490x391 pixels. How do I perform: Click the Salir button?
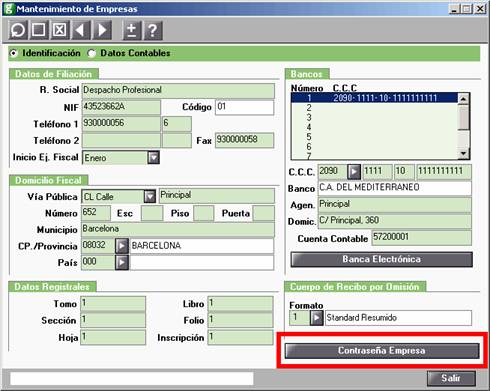pyautogui.click(x=451, y=378)
